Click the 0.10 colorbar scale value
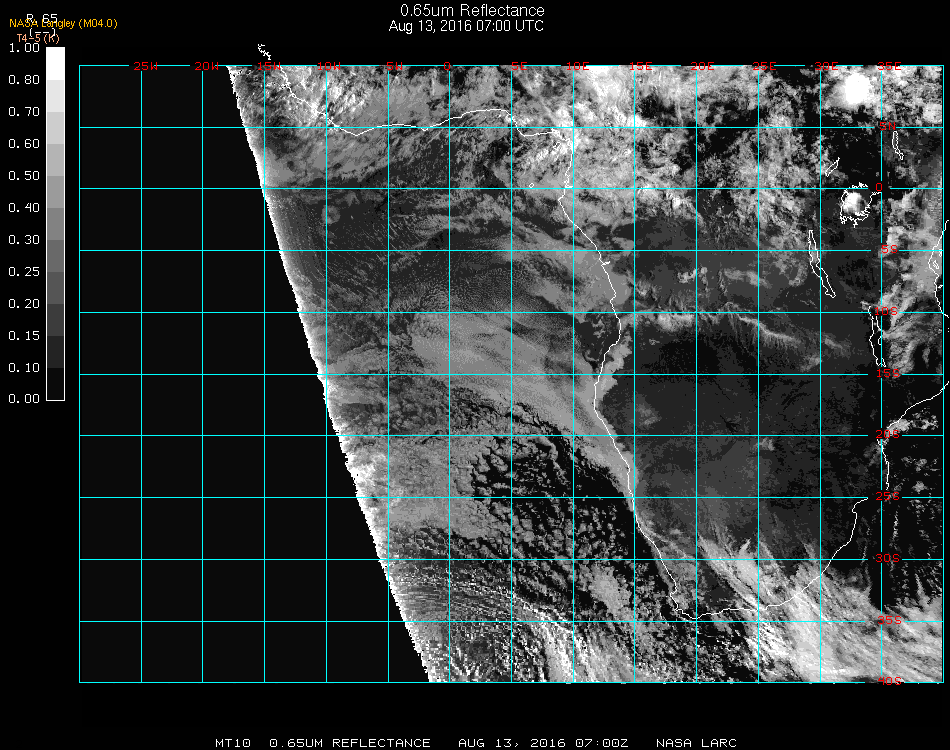The width and height of the screenshot is (950, 750). [24, 368]
